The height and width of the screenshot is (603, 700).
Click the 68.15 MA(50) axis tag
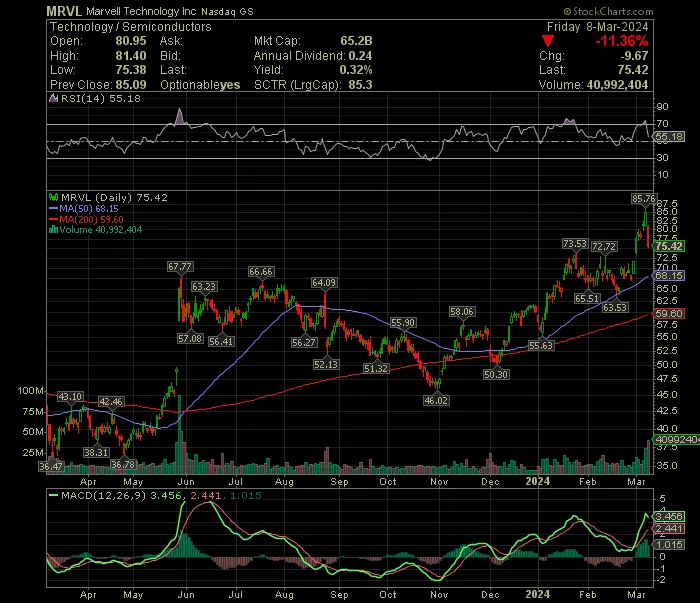pyautogui.click(x=669, y=275)
